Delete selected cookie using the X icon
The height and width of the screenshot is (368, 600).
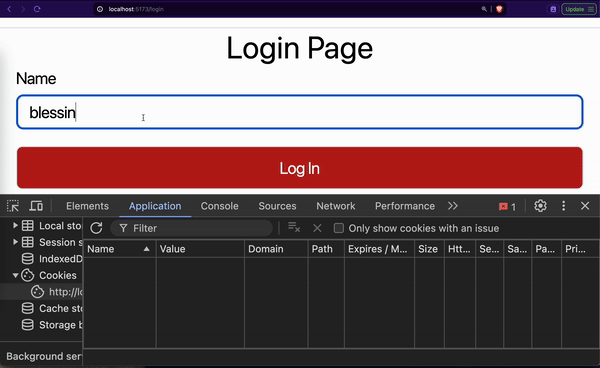[x=317, y=228]
